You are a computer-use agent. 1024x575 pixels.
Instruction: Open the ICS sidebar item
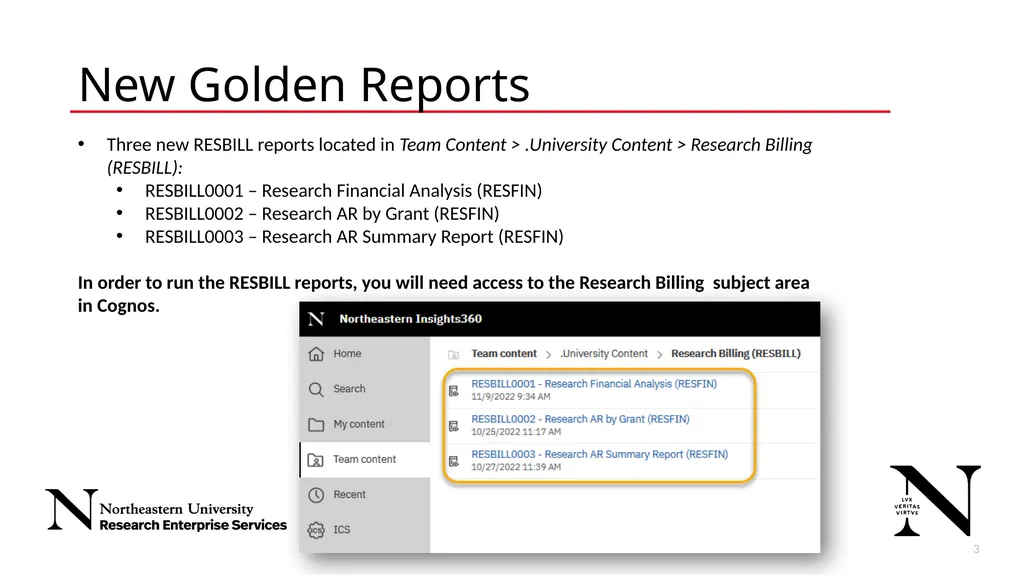point(364,530)
